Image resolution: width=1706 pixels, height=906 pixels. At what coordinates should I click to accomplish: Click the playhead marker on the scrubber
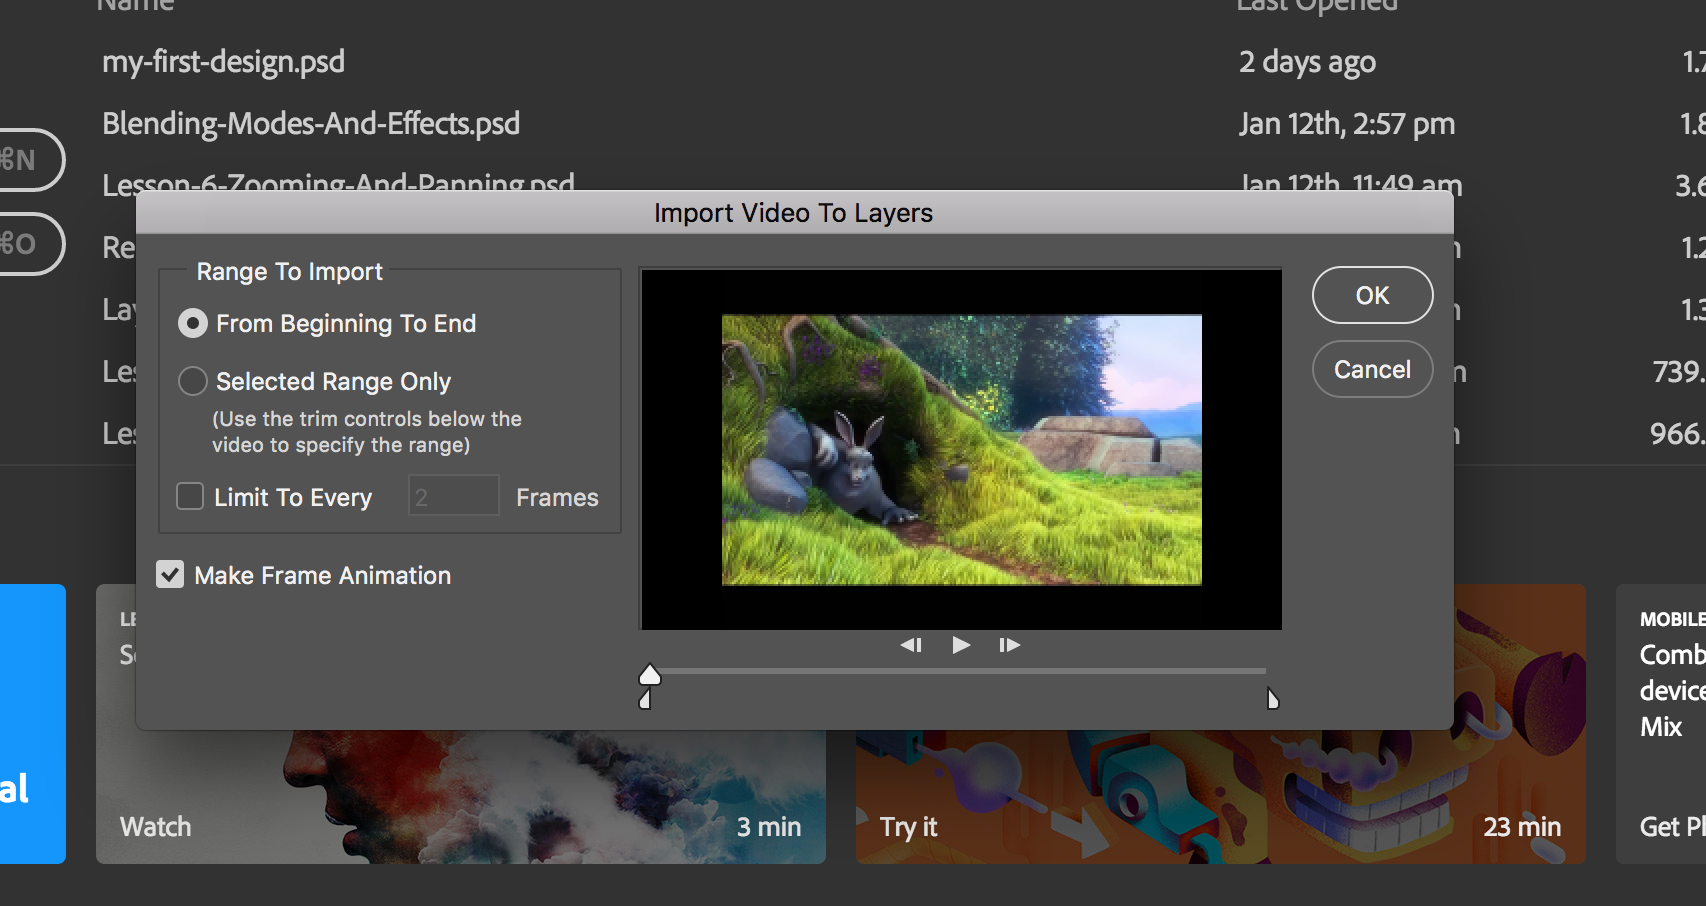[650, 675]
